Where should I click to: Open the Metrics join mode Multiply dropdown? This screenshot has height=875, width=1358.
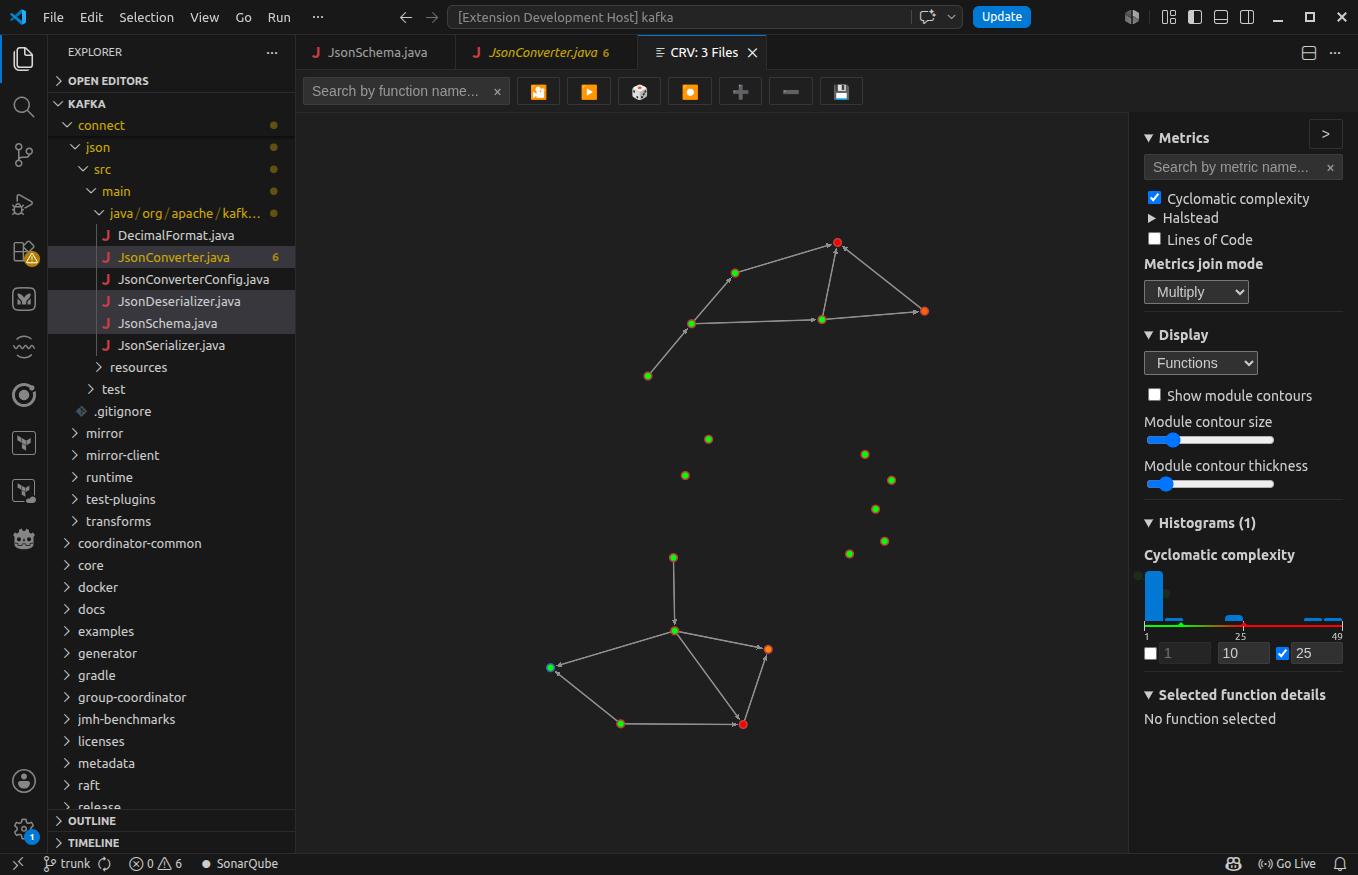[x=1196, y=292]
